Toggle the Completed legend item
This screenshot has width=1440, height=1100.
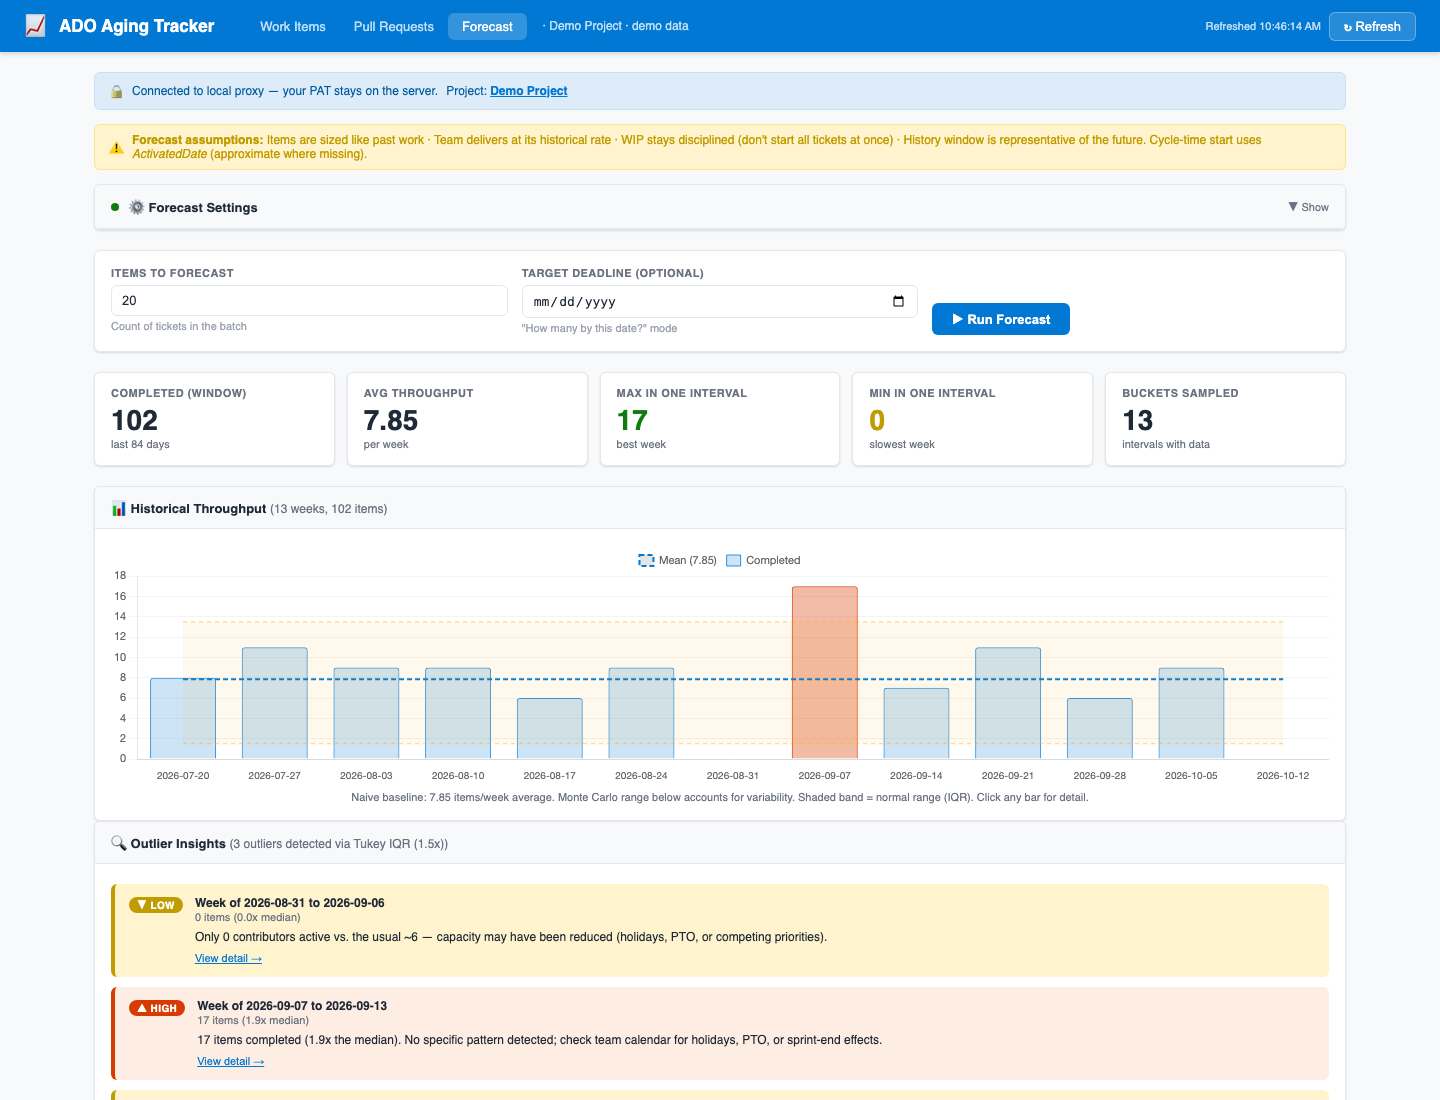pos(763,560)
